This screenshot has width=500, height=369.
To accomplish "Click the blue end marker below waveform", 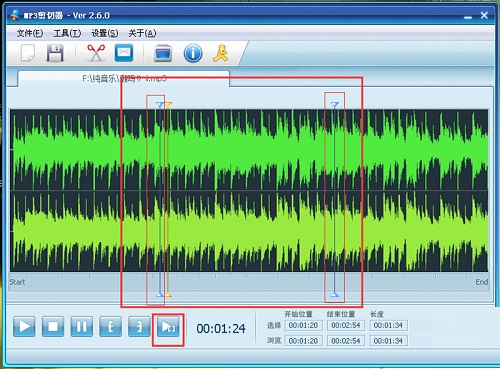I will click(335, 294).
